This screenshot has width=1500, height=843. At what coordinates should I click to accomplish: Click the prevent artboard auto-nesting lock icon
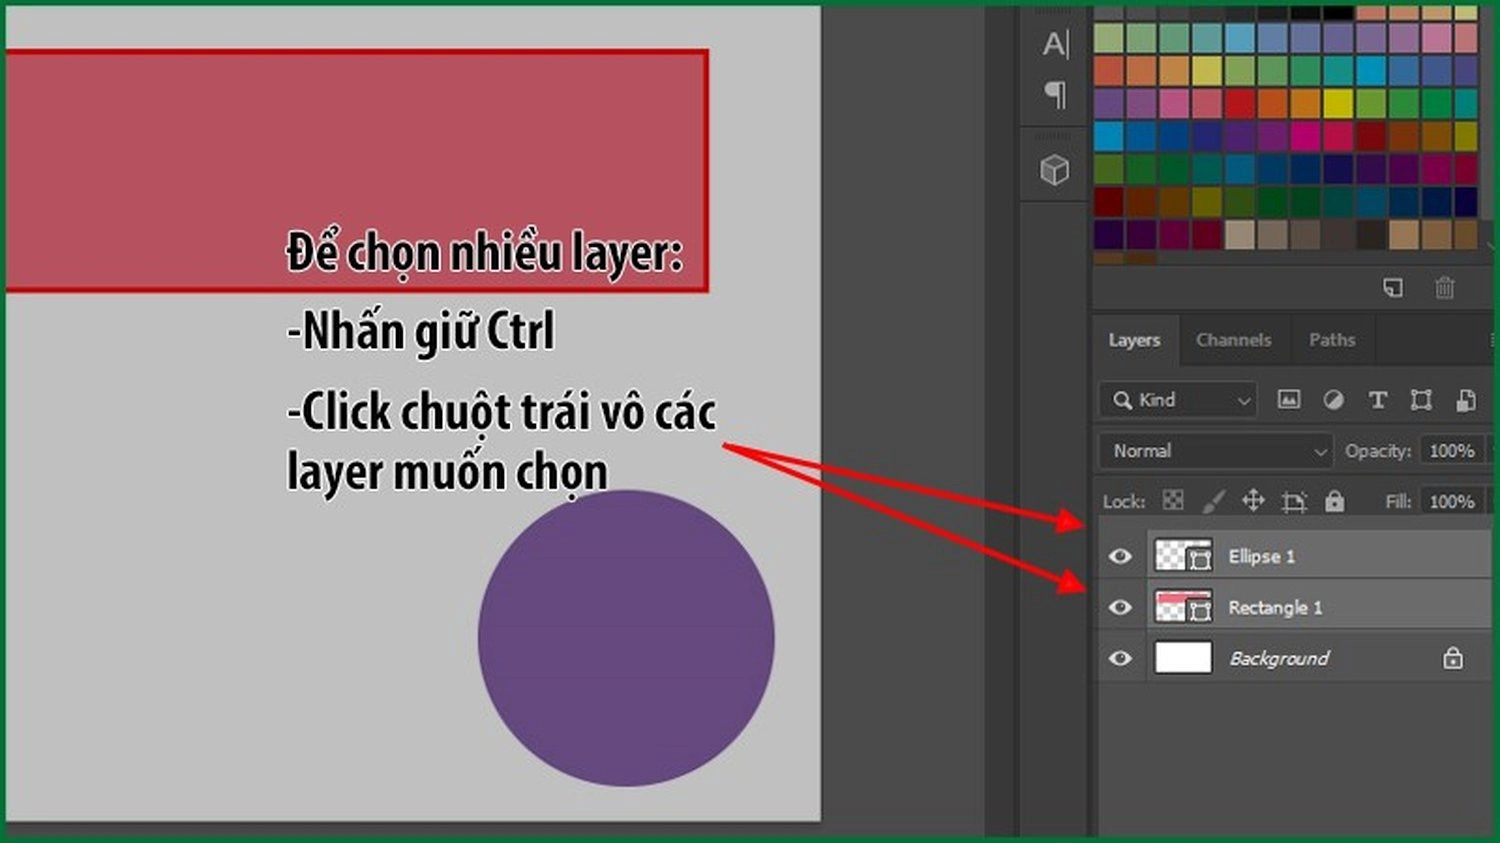[x=1294, y=501]
